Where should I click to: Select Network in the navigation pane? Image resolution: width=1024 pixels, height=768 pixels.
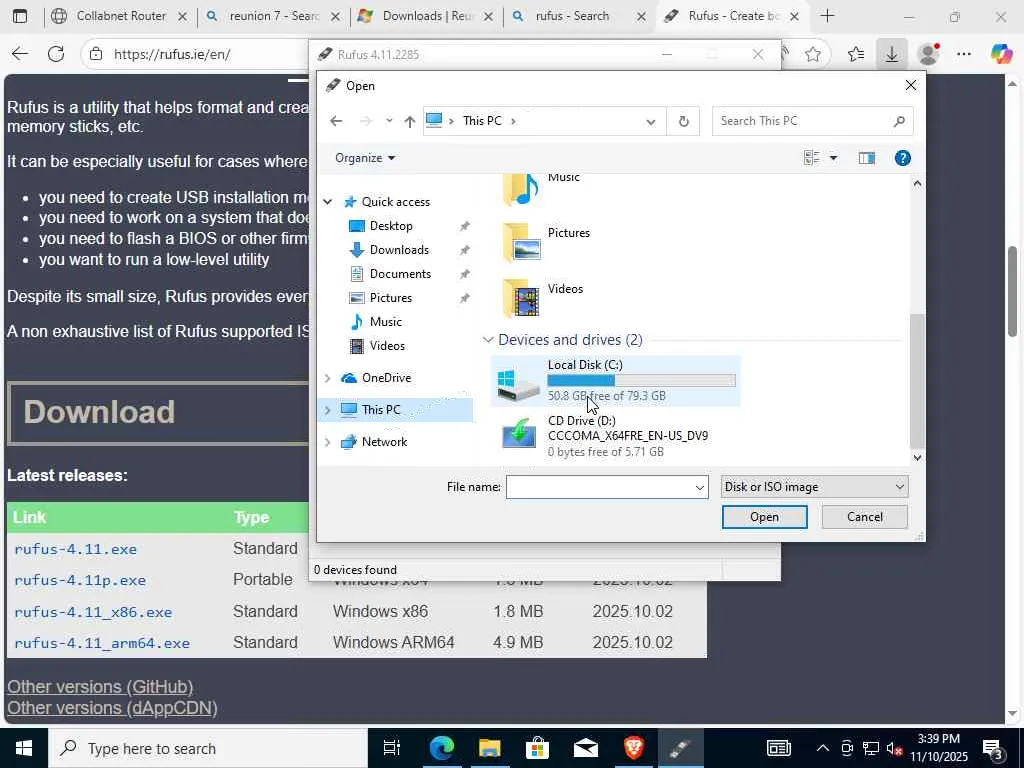click(384, 442)
